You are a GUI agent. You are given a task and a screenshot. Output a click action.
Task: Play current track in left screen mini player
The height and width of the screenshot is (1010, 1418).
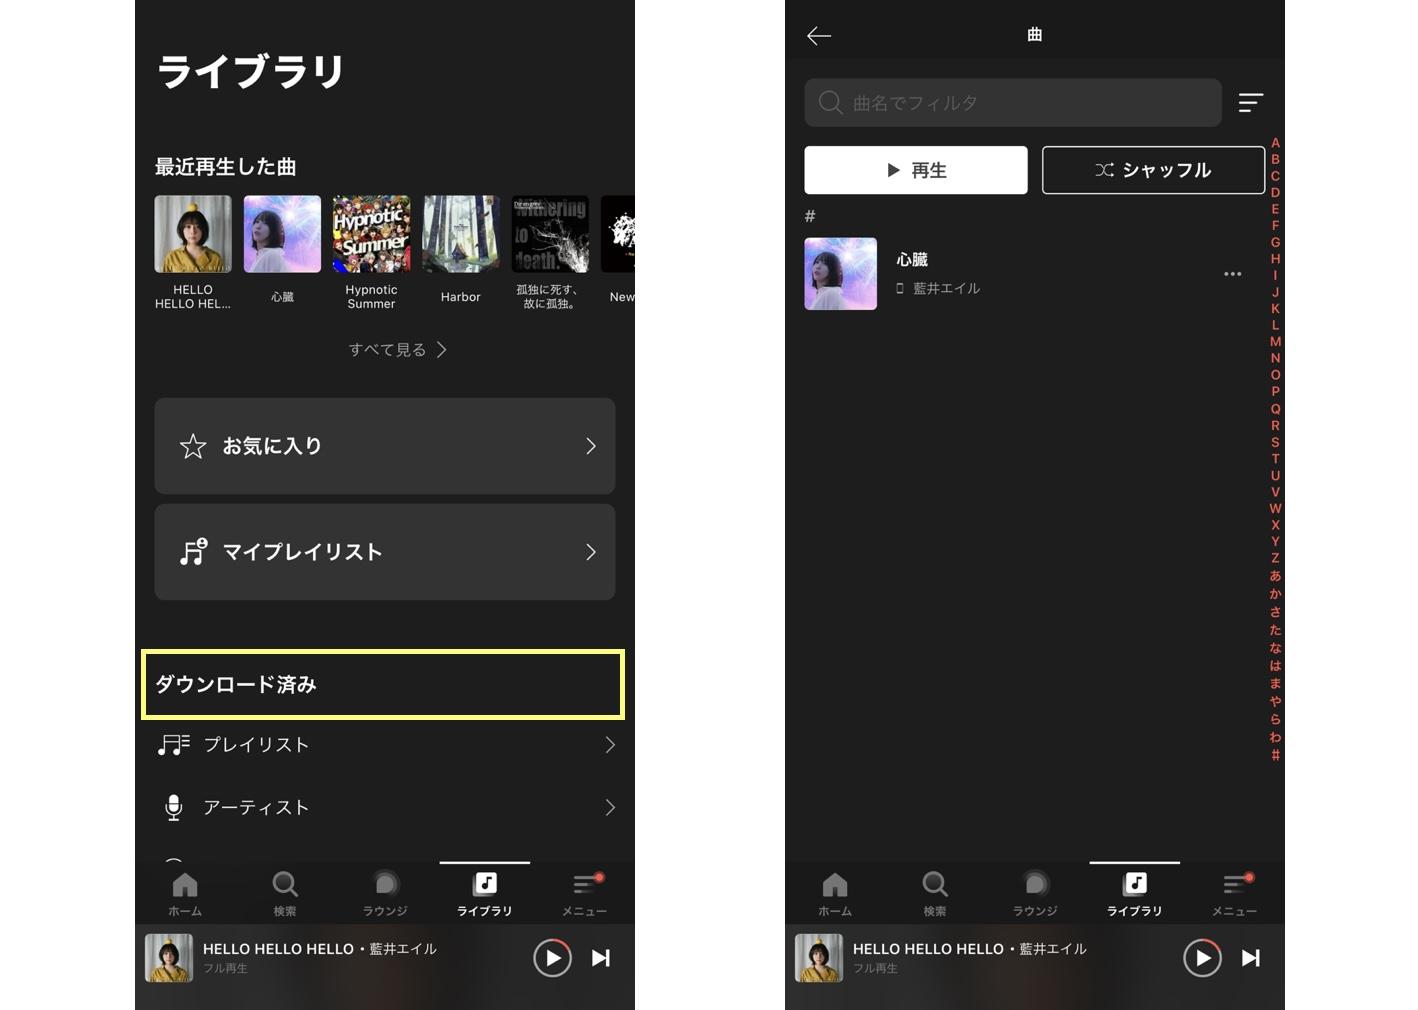[552, 958]
